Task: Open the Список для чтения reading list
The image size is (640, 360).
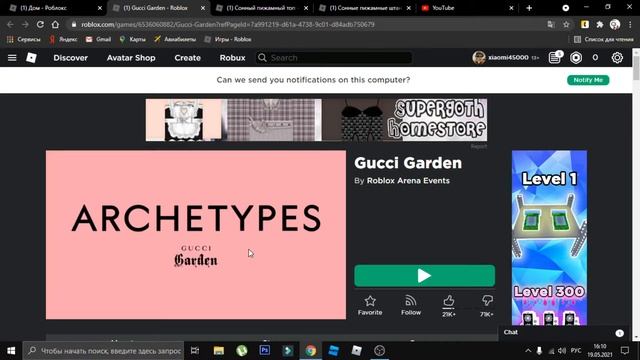Action: (x=604, y=39)
